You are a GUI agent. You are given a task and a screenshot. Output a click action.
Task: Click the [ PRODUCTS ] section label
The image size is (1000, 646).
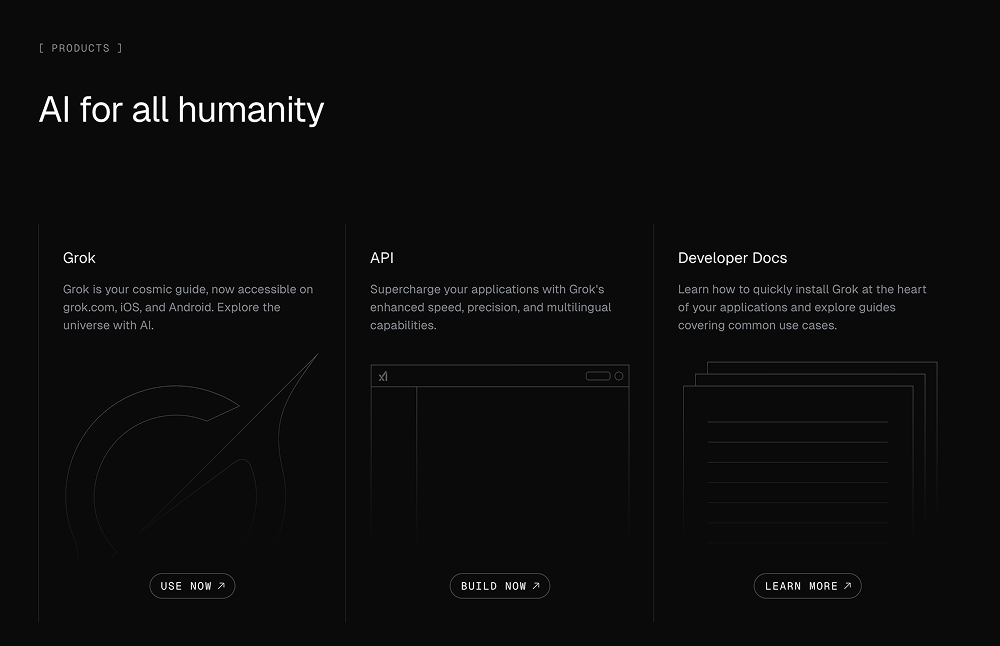tap(80, 48)
